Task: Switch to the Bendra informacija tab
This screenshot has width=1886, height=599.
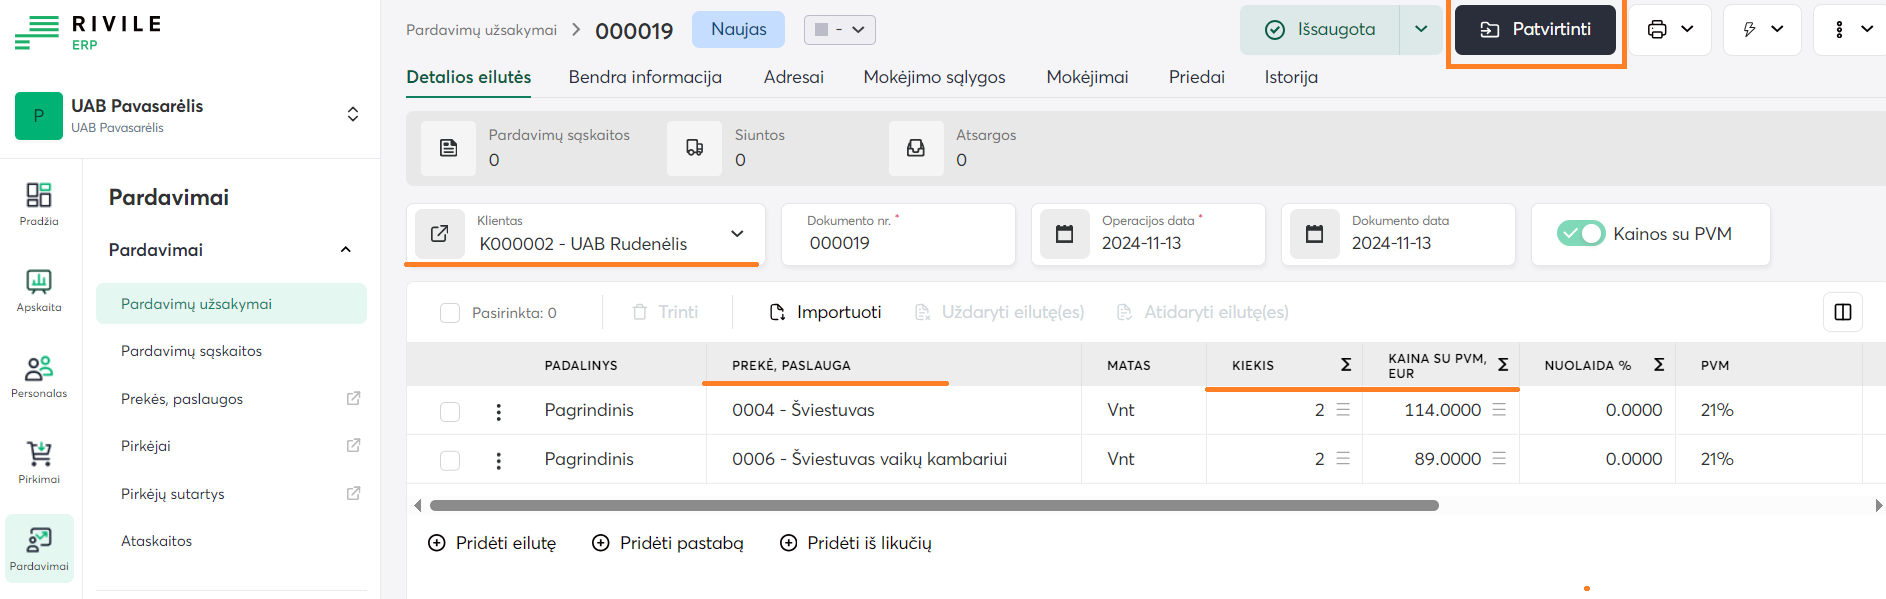Action: pos(645,77)
